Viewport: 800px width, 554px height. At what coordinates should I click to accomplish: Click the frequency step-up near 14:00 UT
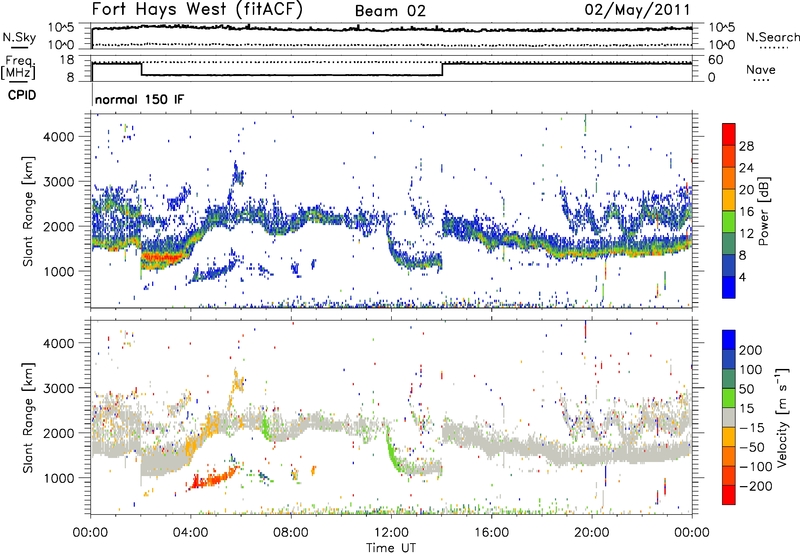tap(442, 69)
